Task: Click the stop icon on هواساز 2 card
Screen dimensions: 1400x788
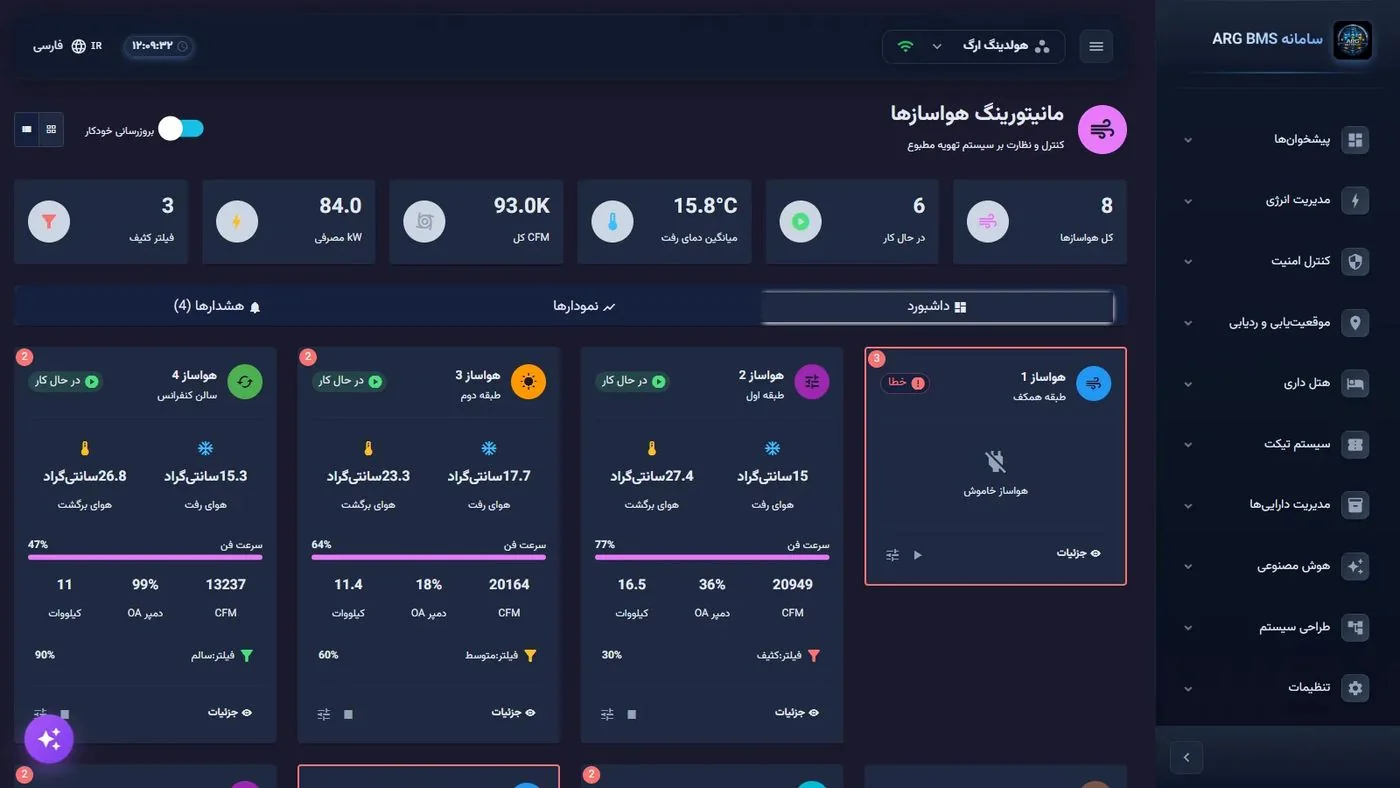Action: (x=632, y=714)
